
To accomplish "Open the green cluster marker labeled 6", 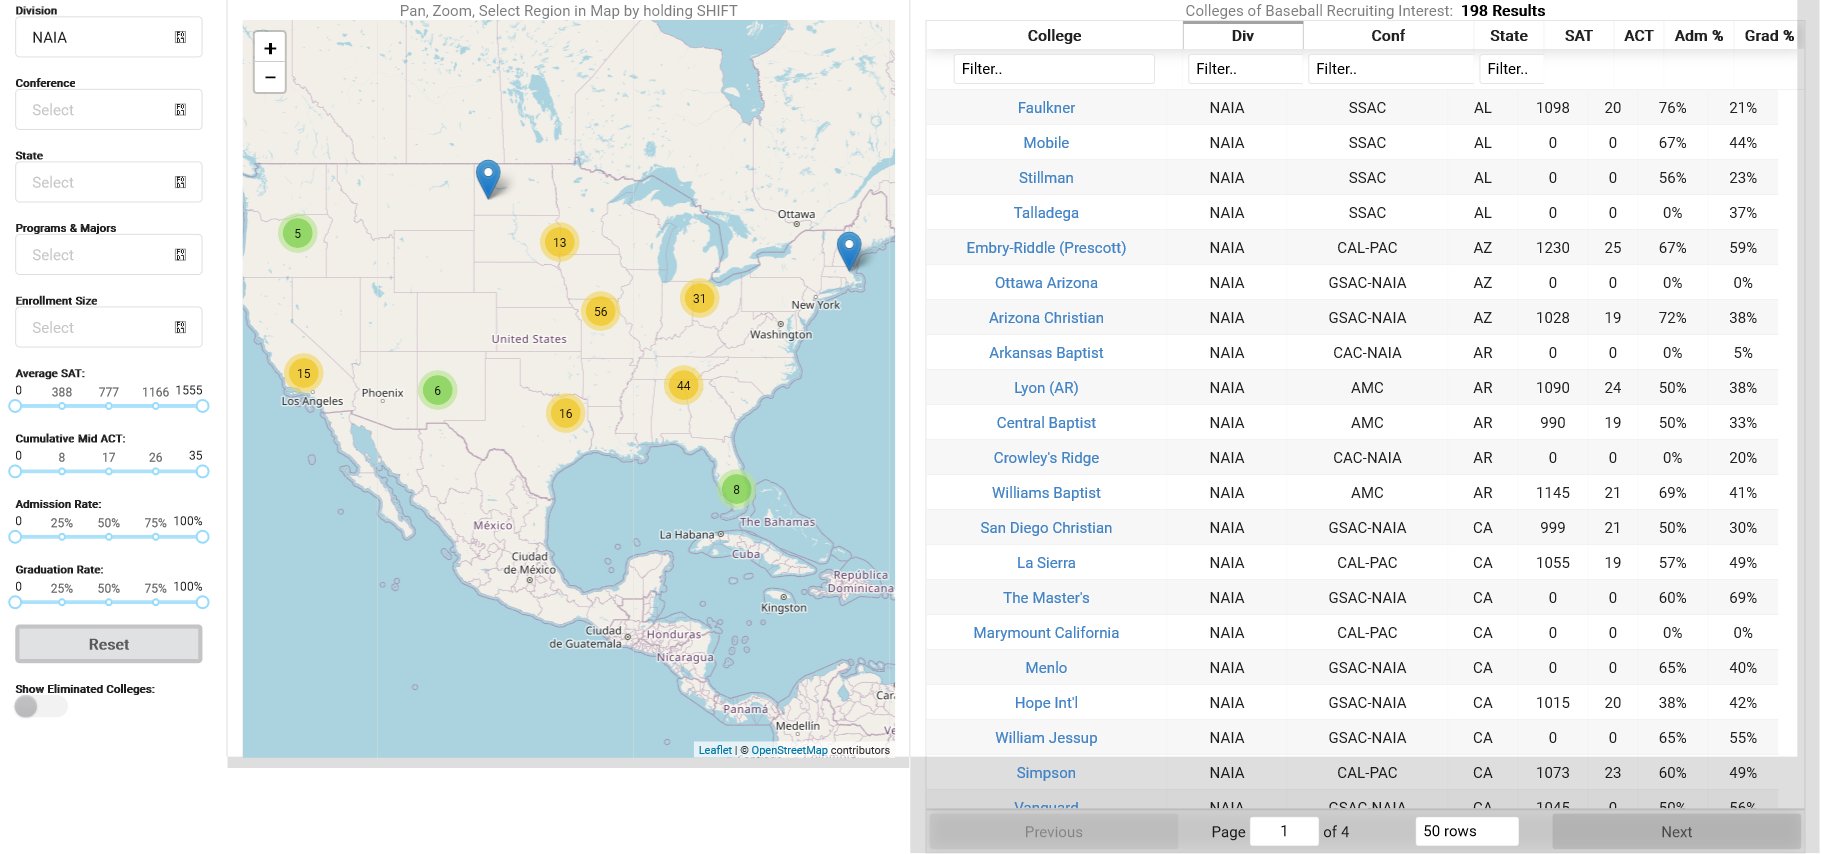I will click(x=437, y=390).
